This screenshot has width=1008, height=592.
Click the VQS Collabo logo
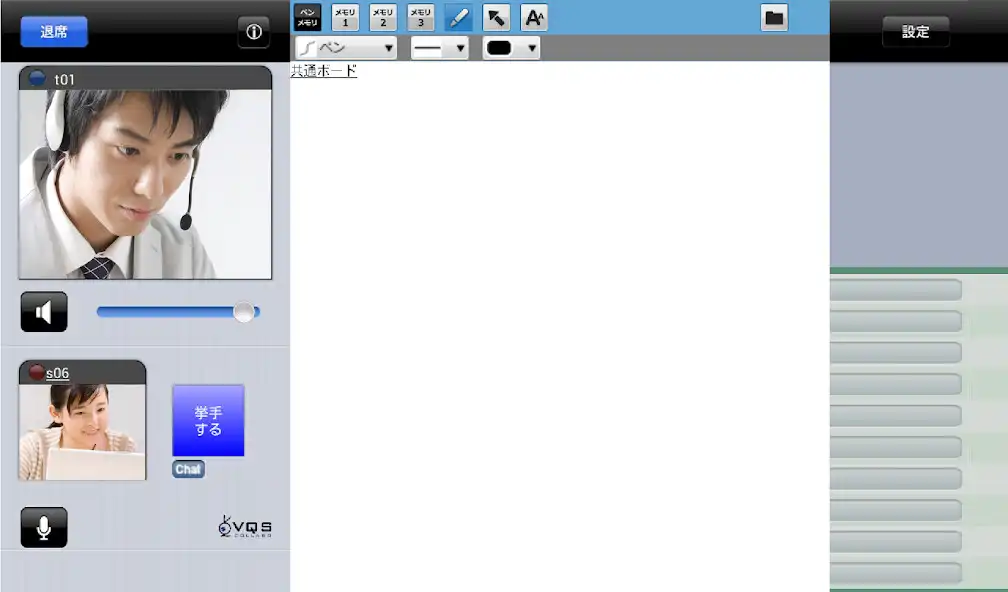[x=245, y=527]
